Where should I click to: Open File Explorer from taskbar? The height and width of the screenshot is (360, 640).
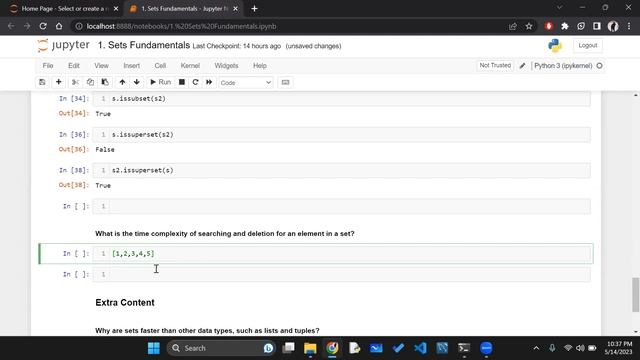(310, 348)
